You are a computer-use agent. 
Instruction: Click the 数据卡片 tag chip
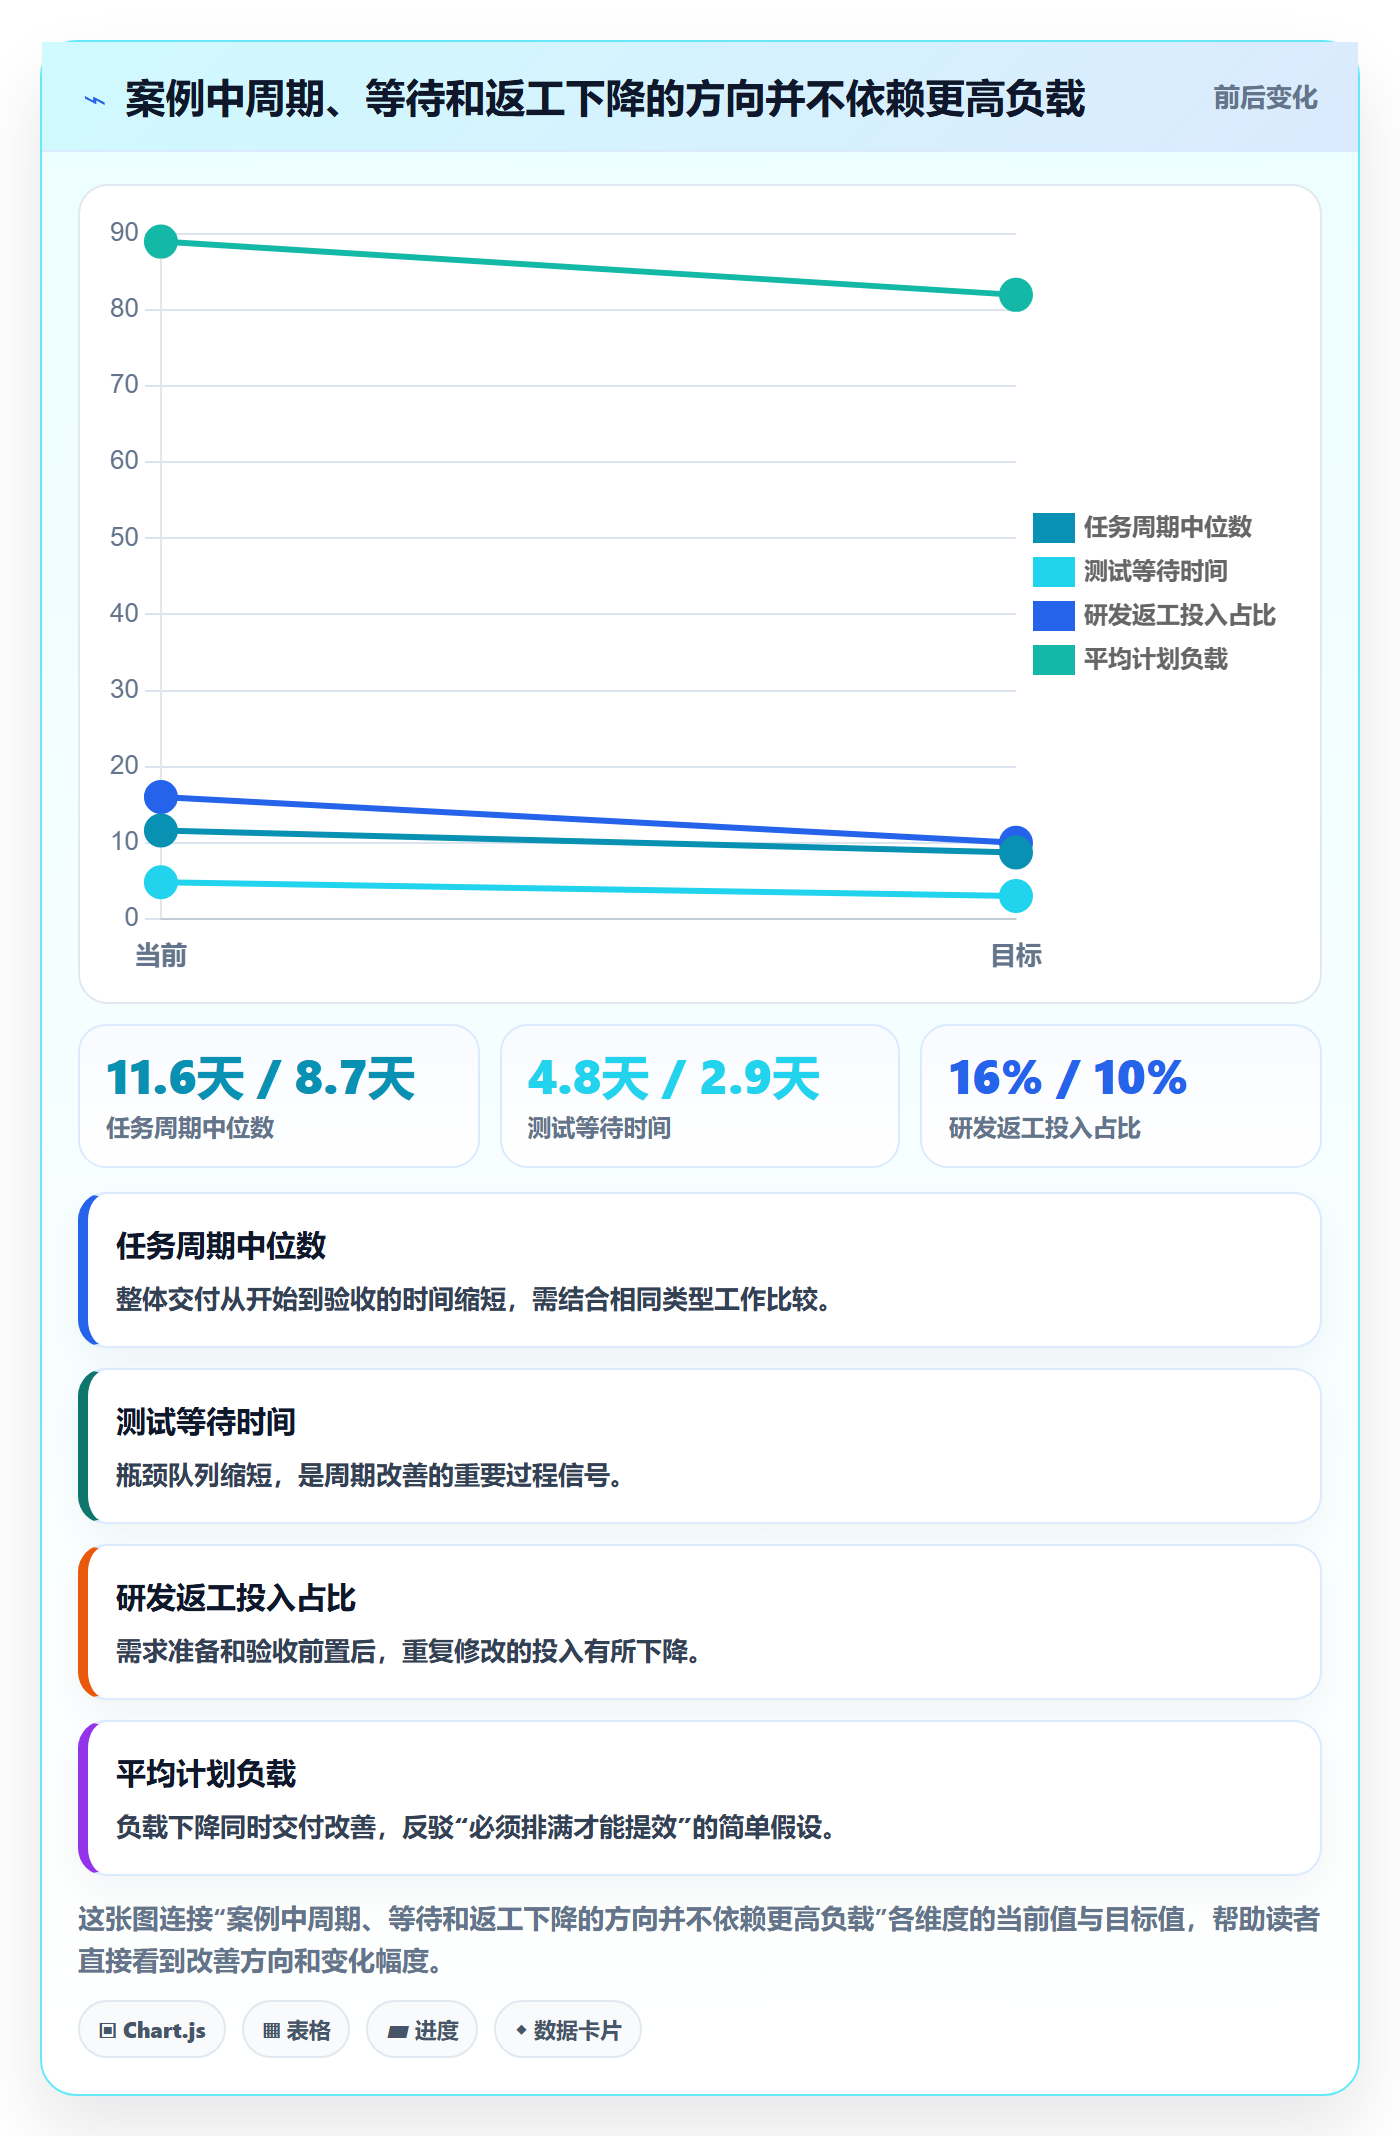coord(568,2029)
